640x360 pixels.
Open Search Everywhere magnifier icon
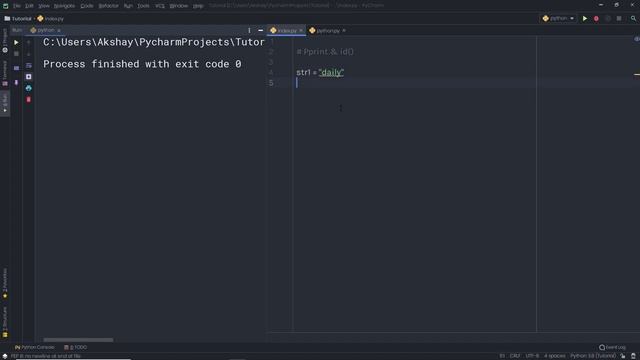tap(633, 18)
